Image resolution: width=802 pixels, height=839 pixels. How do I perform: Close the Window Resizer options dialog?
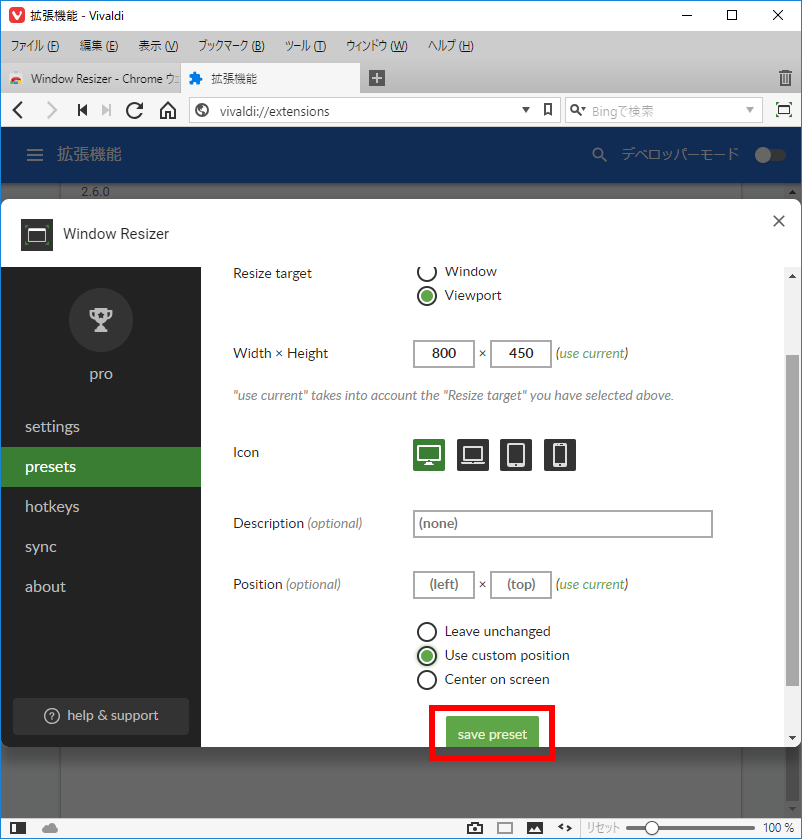point(778,221)
